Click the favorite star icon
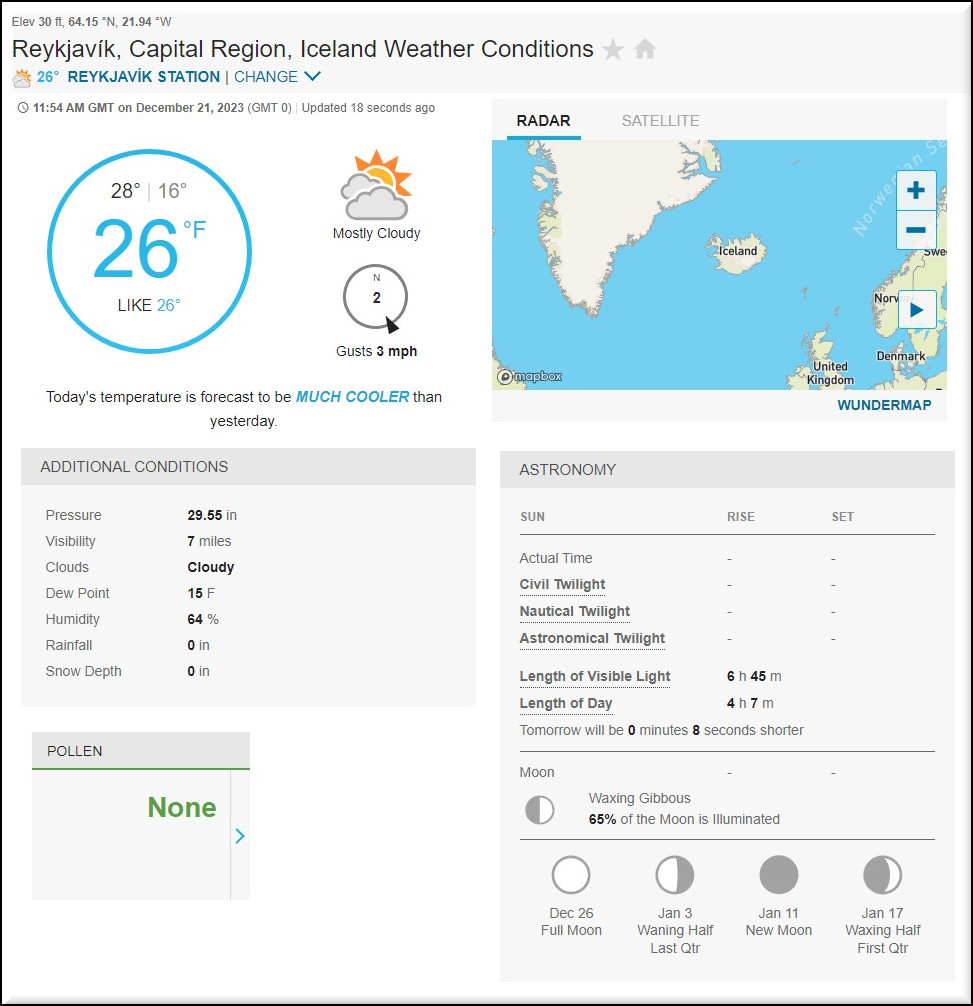 coord(613,49)
